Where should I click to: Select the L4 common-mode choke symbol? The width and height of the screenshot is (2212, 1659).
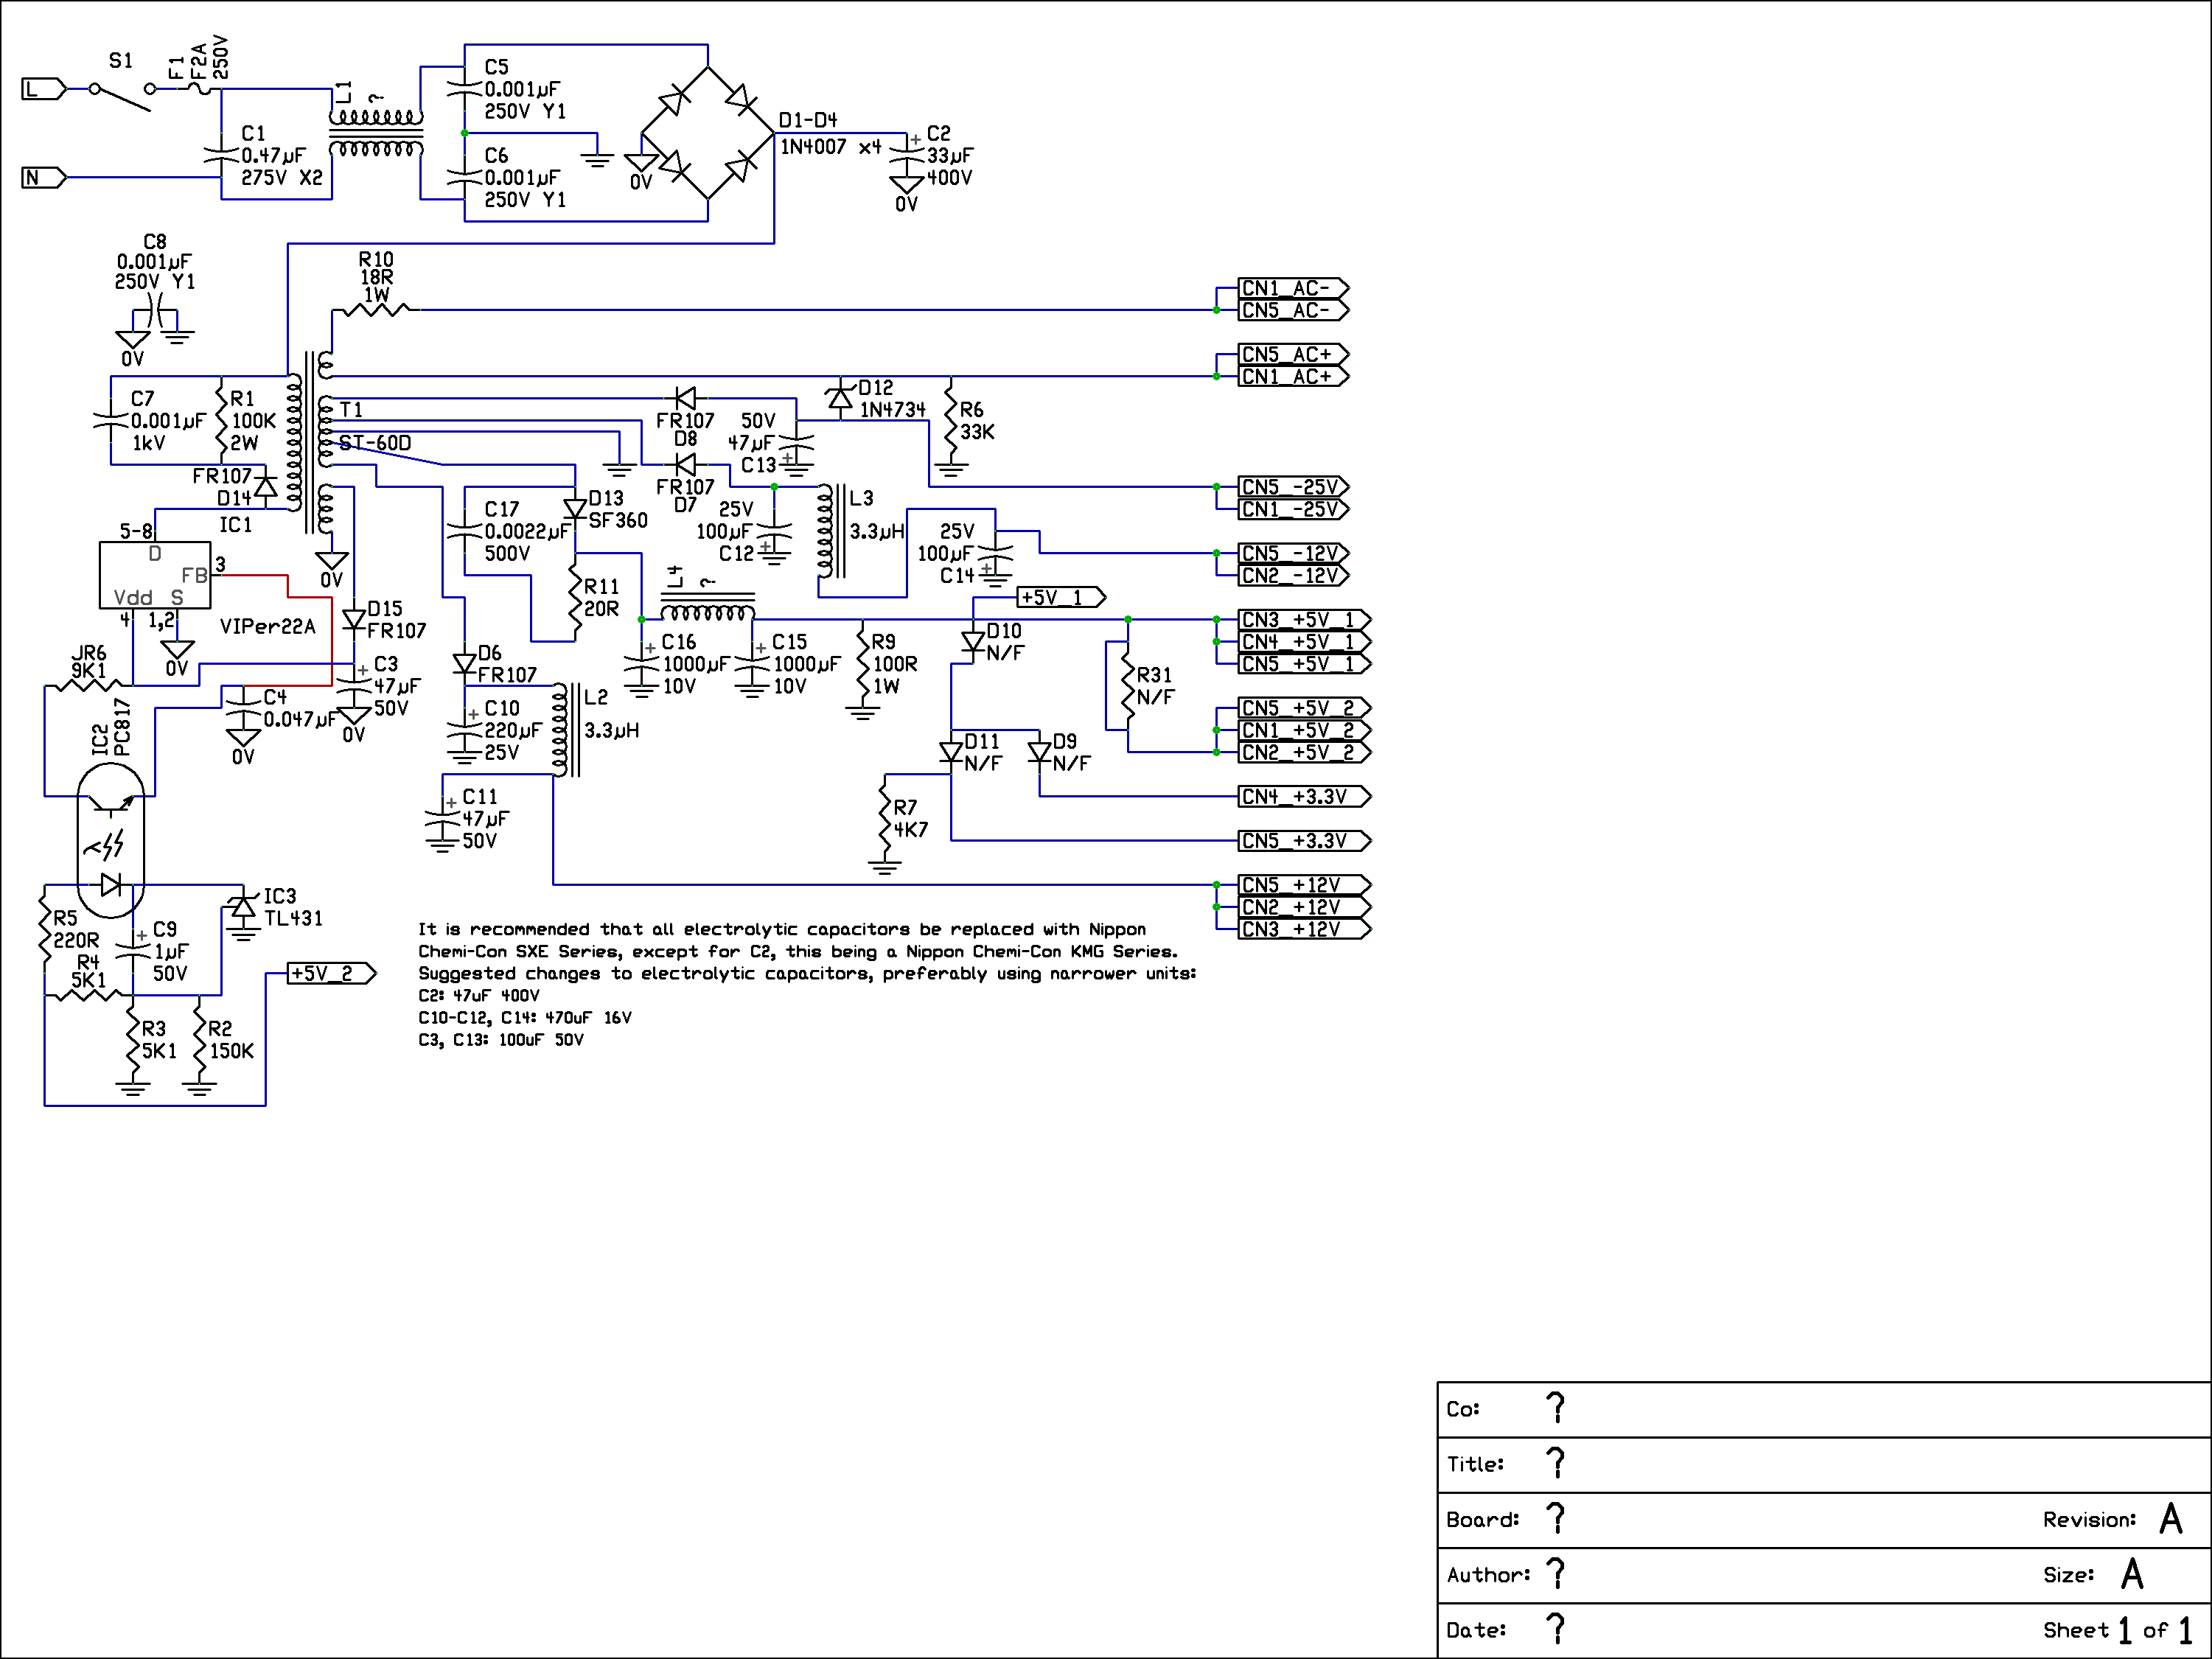coord(708,607)
